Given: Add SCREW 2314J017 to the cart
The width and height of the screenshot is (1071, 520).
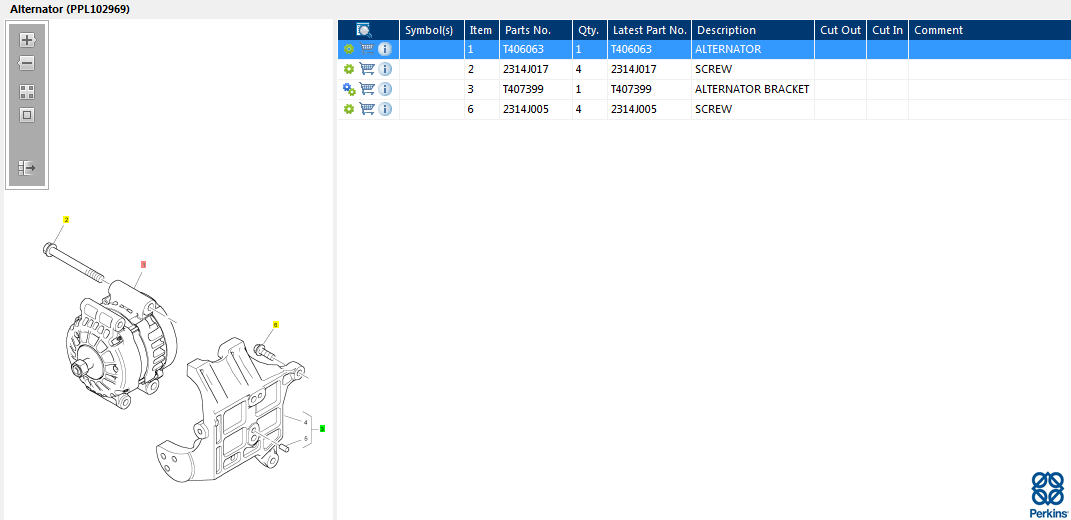Looking at the screenshot, I should coord(367,69).
